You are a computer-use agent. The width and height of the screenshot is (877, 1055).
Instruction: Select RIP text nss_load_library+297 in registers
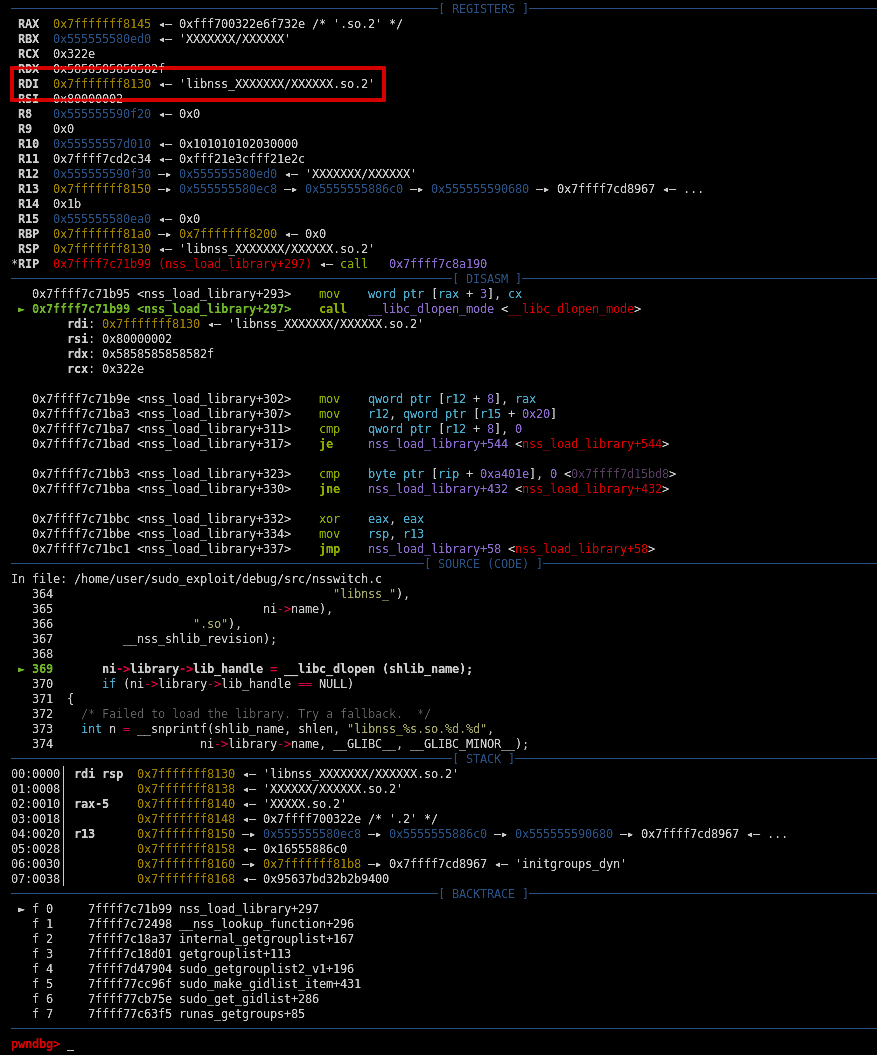[235, 264]
